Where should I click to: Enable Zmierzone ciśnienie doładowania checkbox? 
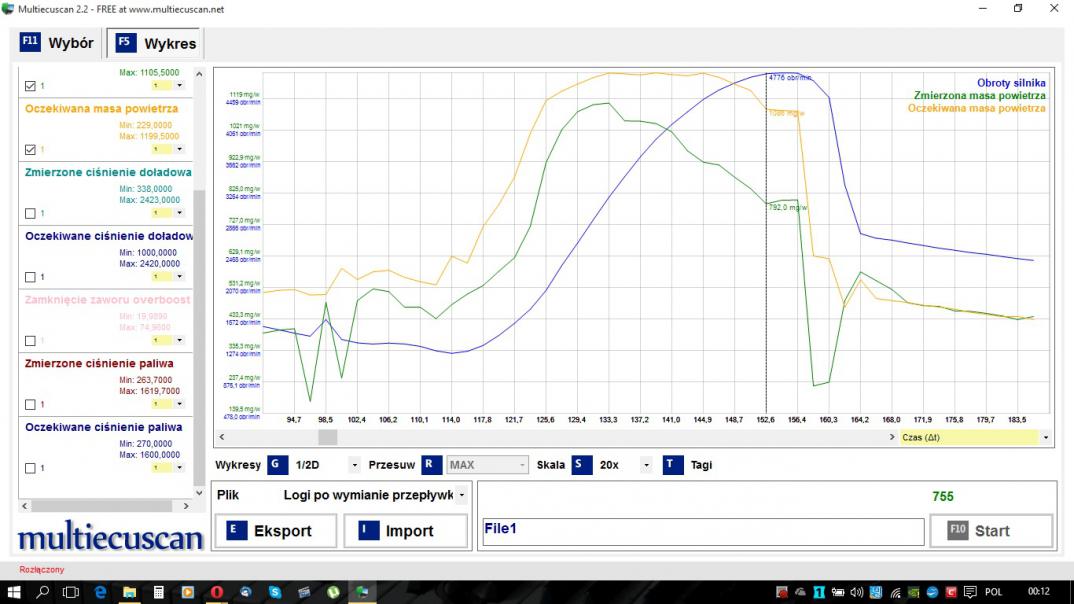[x=30, y=214]
